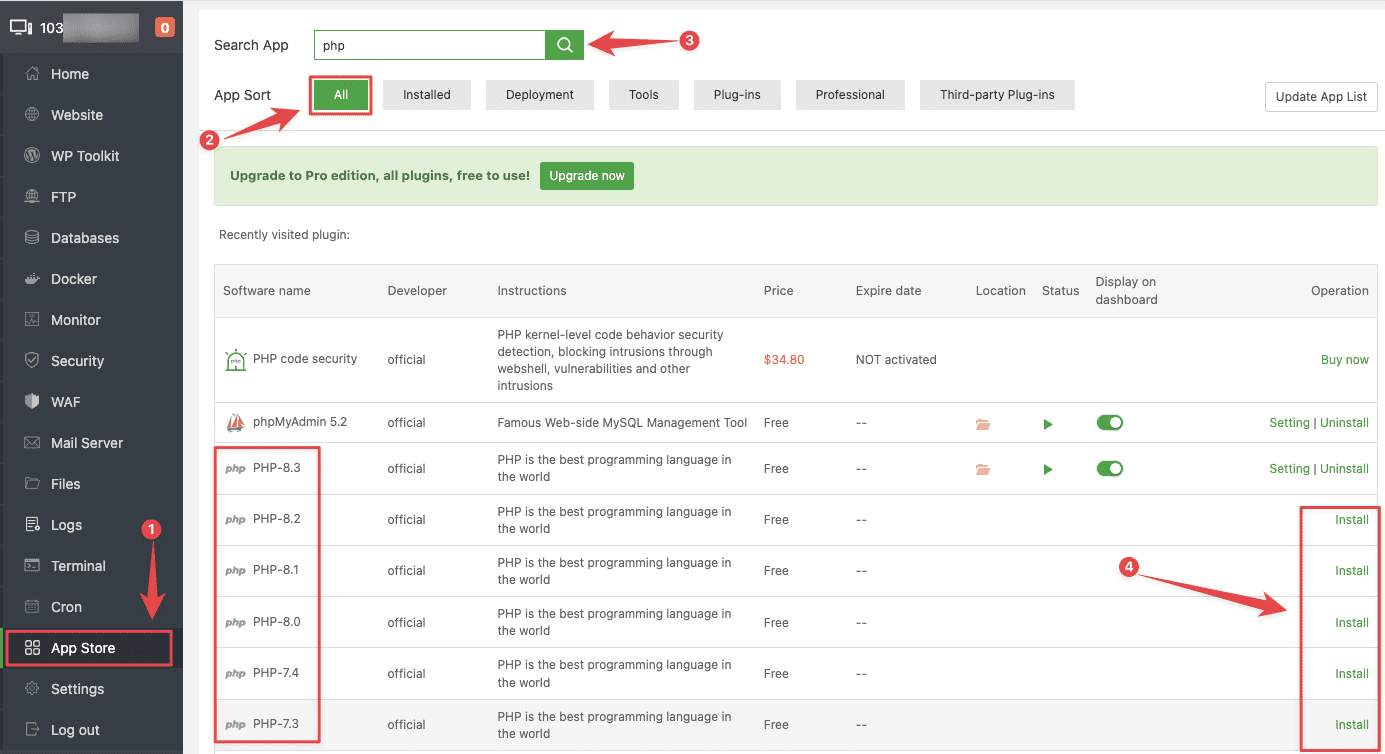Select the Plug-ins app sort tab

tap(737, 95)
